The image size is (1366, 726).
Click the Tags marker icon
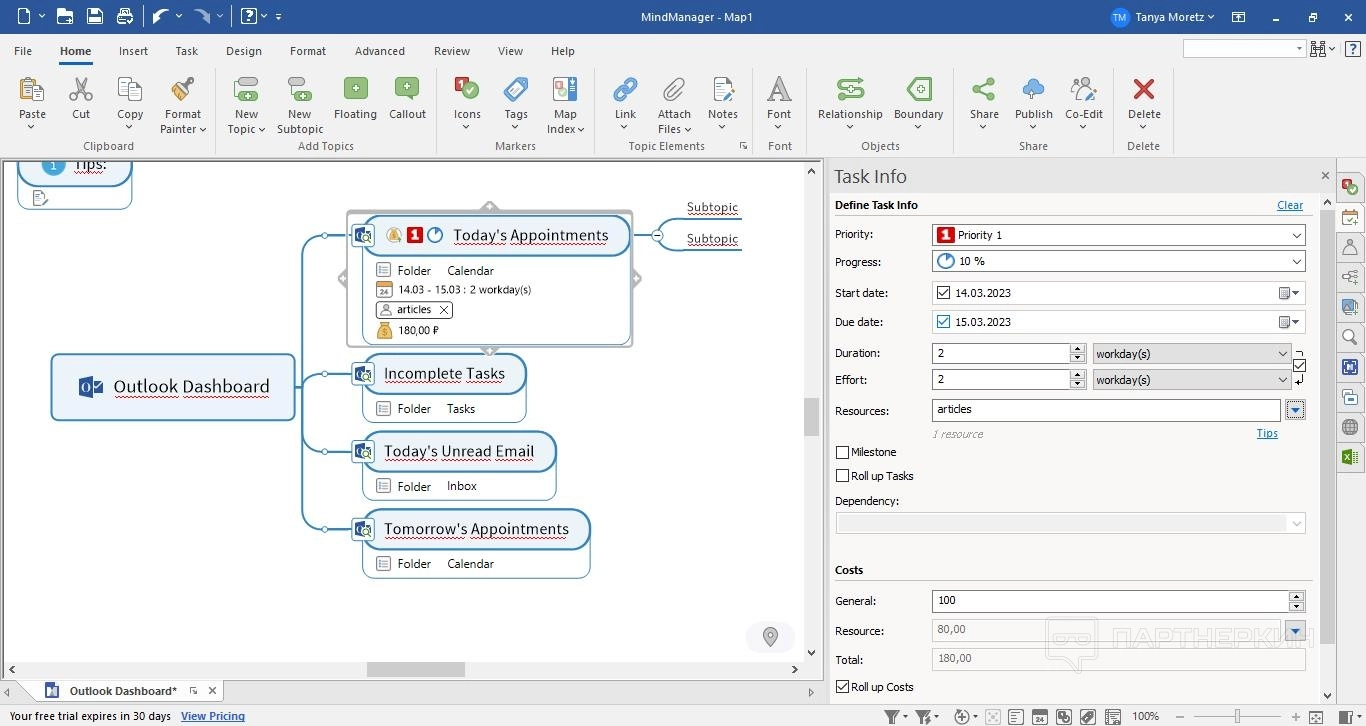coord(516,90)
